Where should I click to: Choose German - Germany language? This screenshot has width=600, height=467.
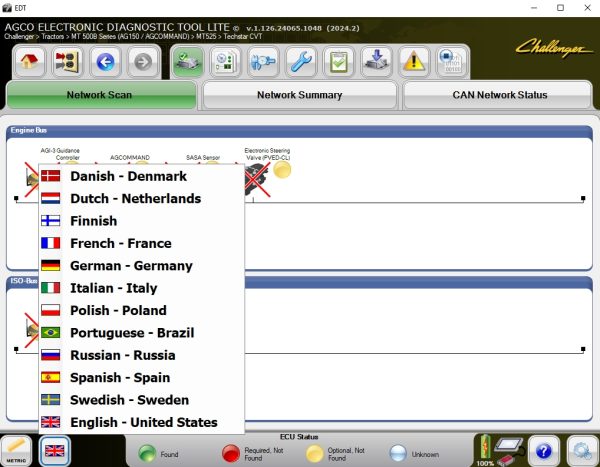[141, 266]
